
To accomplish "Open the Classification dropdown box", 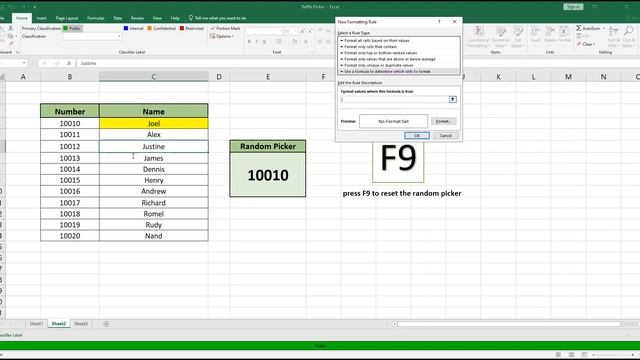I will [92, 36].
